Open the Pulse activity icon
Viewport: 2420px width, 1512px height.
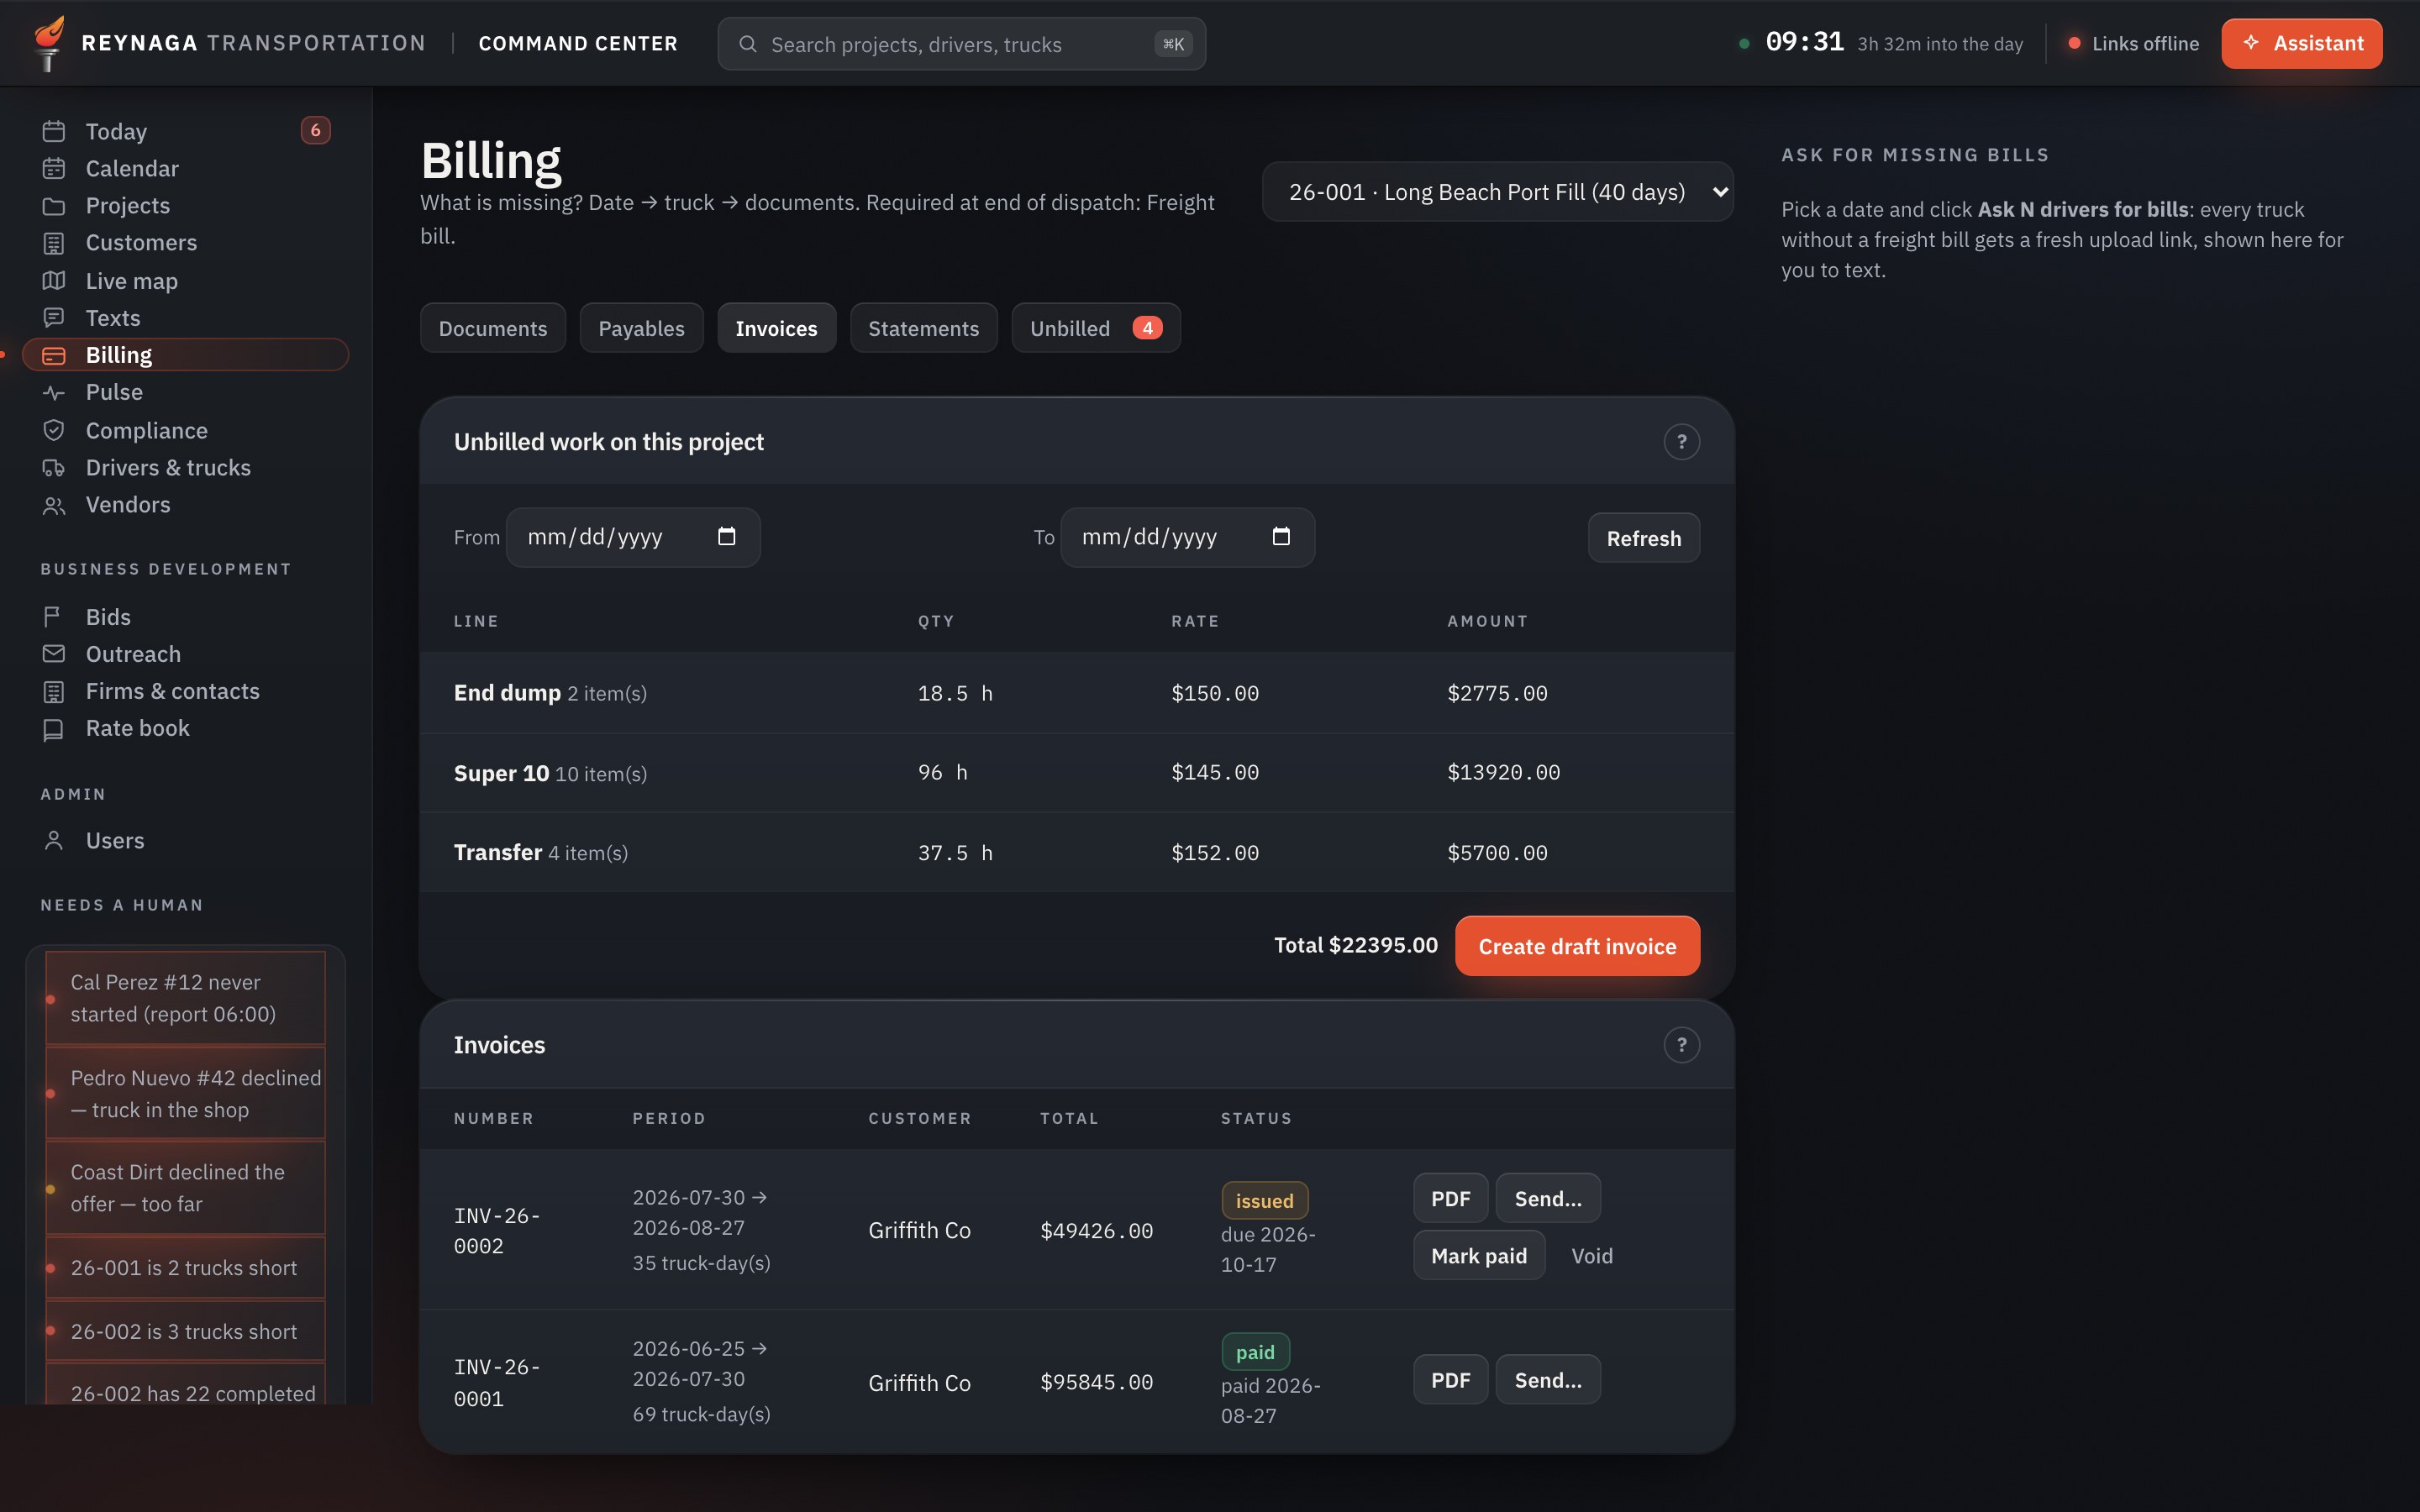pos(54,392)
